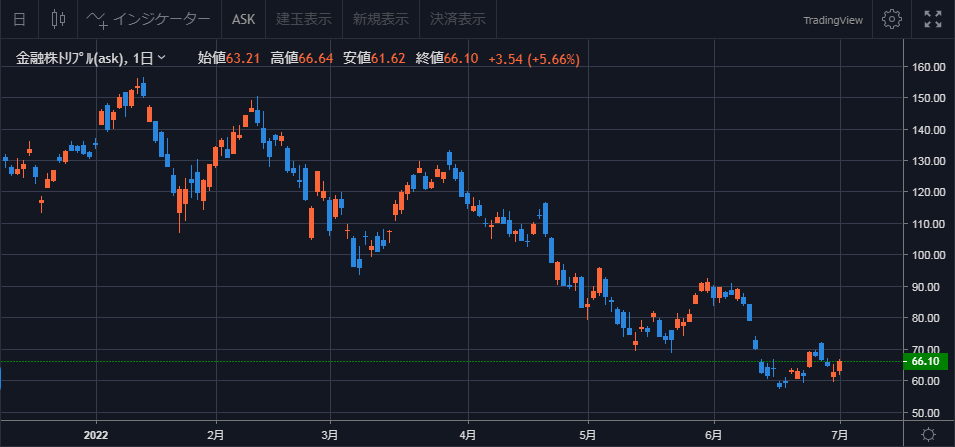
Task: Click the 6月 label on time axis
Action: pyautogui.click(x=714, y=435)
